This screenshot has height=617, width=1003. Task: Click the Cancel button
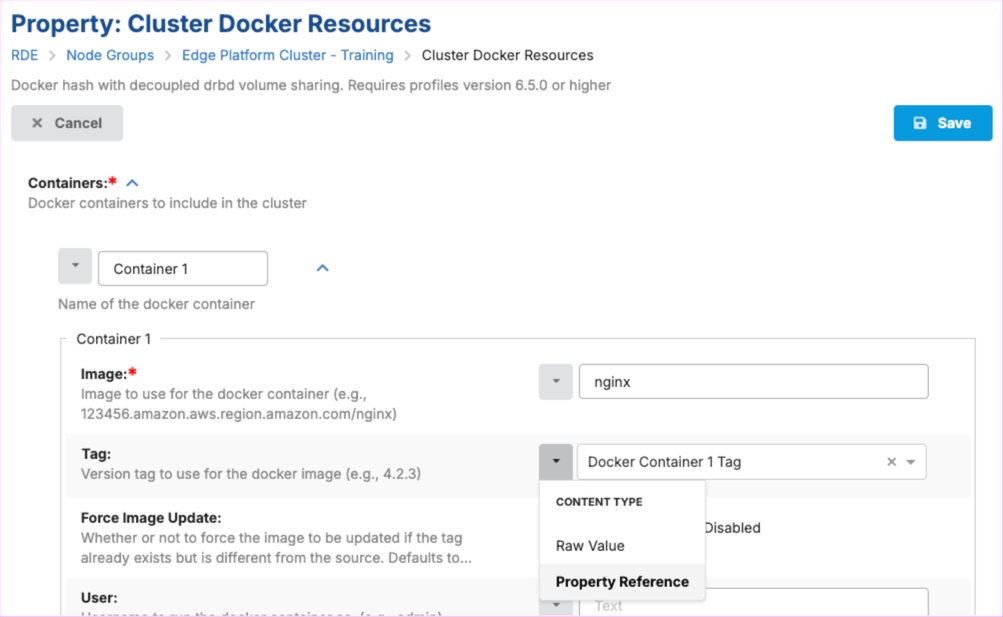pyautogui.click(x=67, y=123)
